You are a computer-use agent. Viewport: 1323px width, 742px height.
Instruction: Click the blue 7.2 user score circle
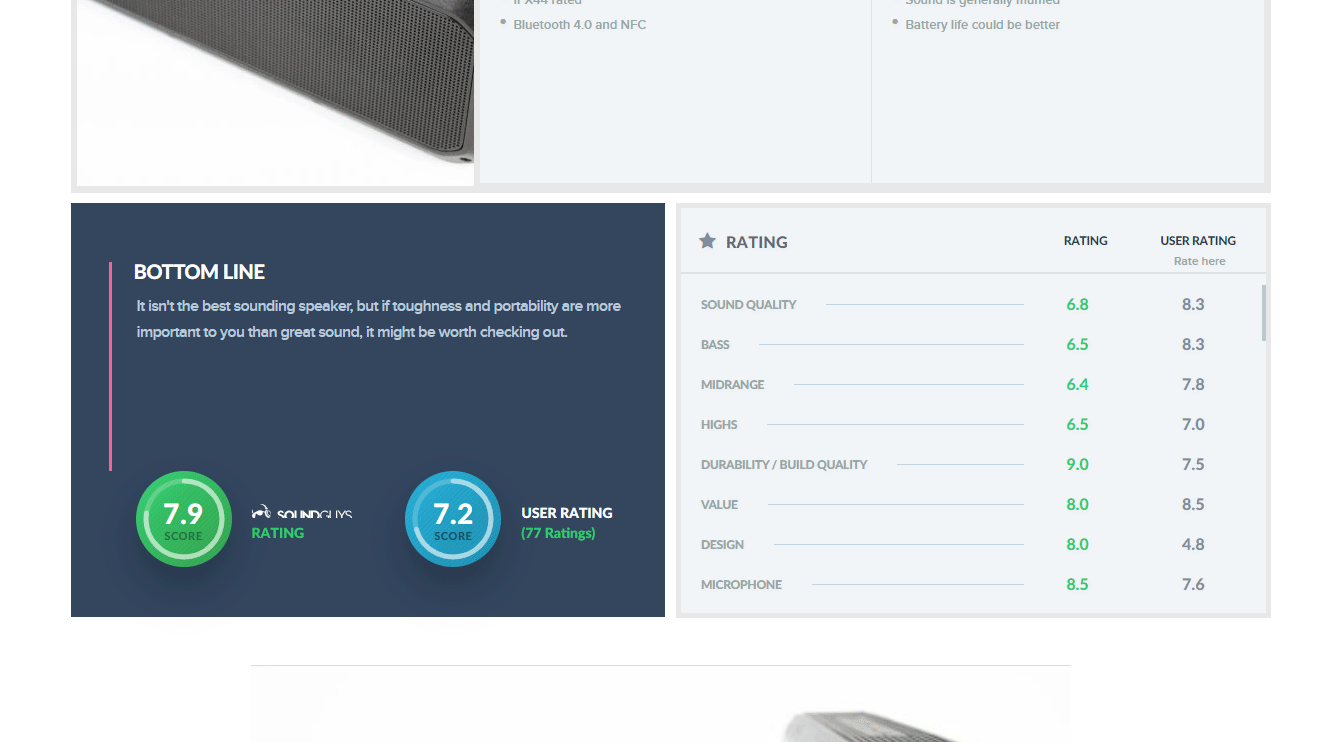[x=453, y=519]
